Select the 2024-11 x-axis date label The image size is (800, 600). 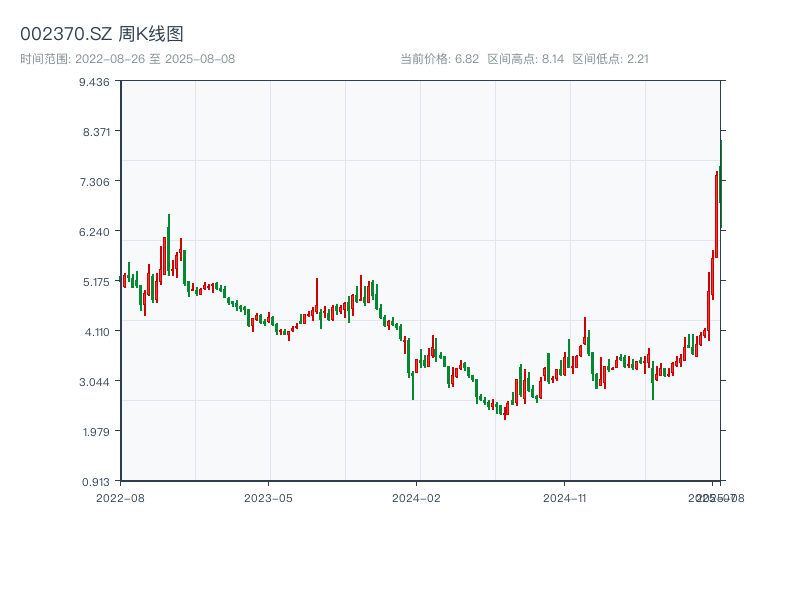(564, 497)
